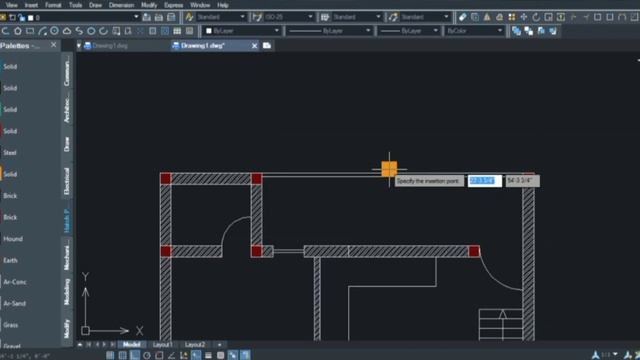Viewport: 640px width, 360px height.
Task: Click the orange hot grip on drawing
Action: pyautogui.click(x=389, y=169)
